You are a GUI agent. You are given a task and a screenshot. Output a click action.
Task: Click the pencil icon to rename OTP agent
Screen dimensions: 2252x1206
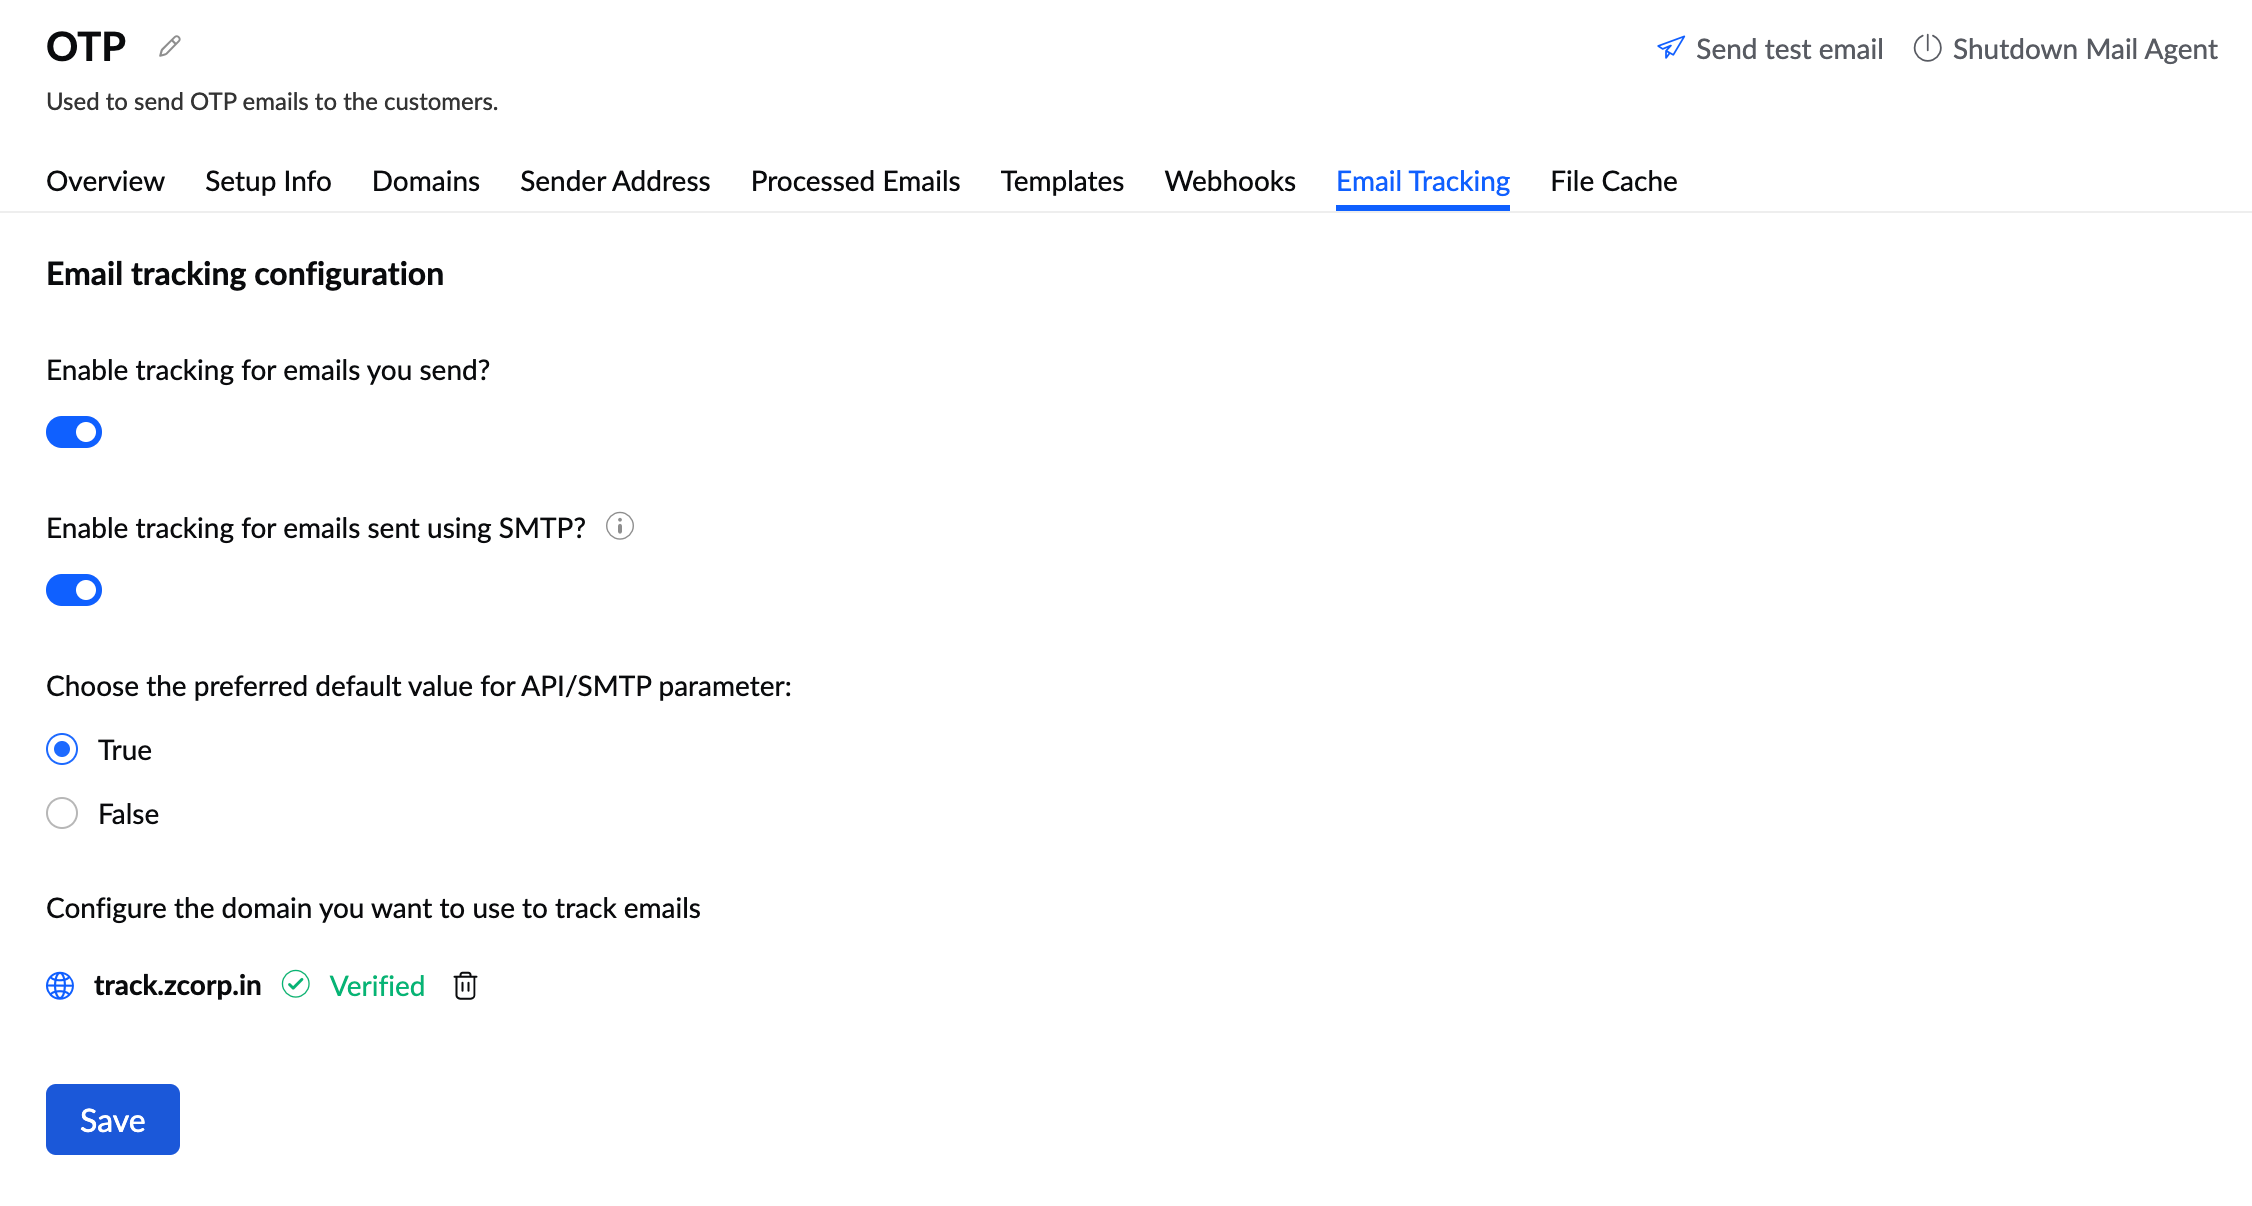(x=168, y=45)
